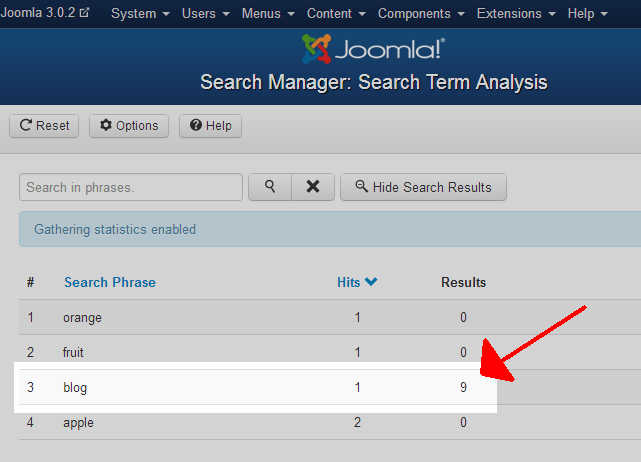The width and height of the screenshot is (641, 462).
Task: Open the Content menu
Action: (x=336, y=13)
